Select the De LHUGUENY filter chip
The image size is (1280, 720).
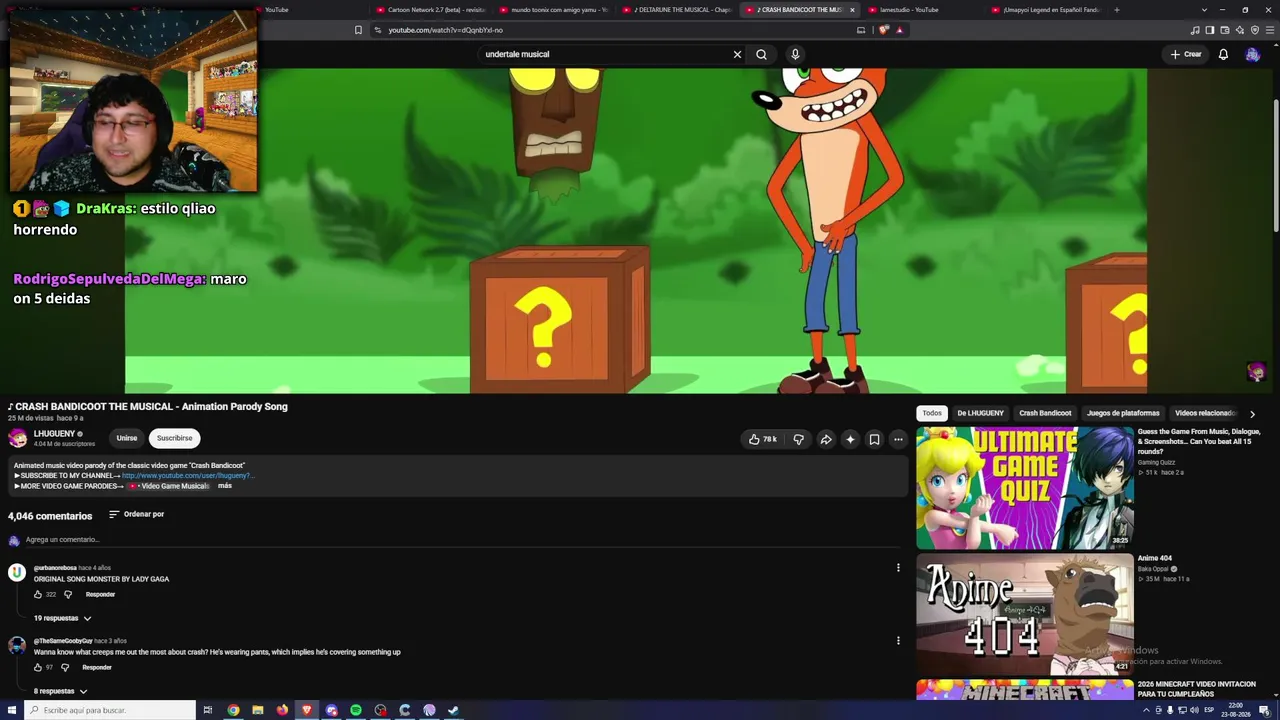coord(980,413)
